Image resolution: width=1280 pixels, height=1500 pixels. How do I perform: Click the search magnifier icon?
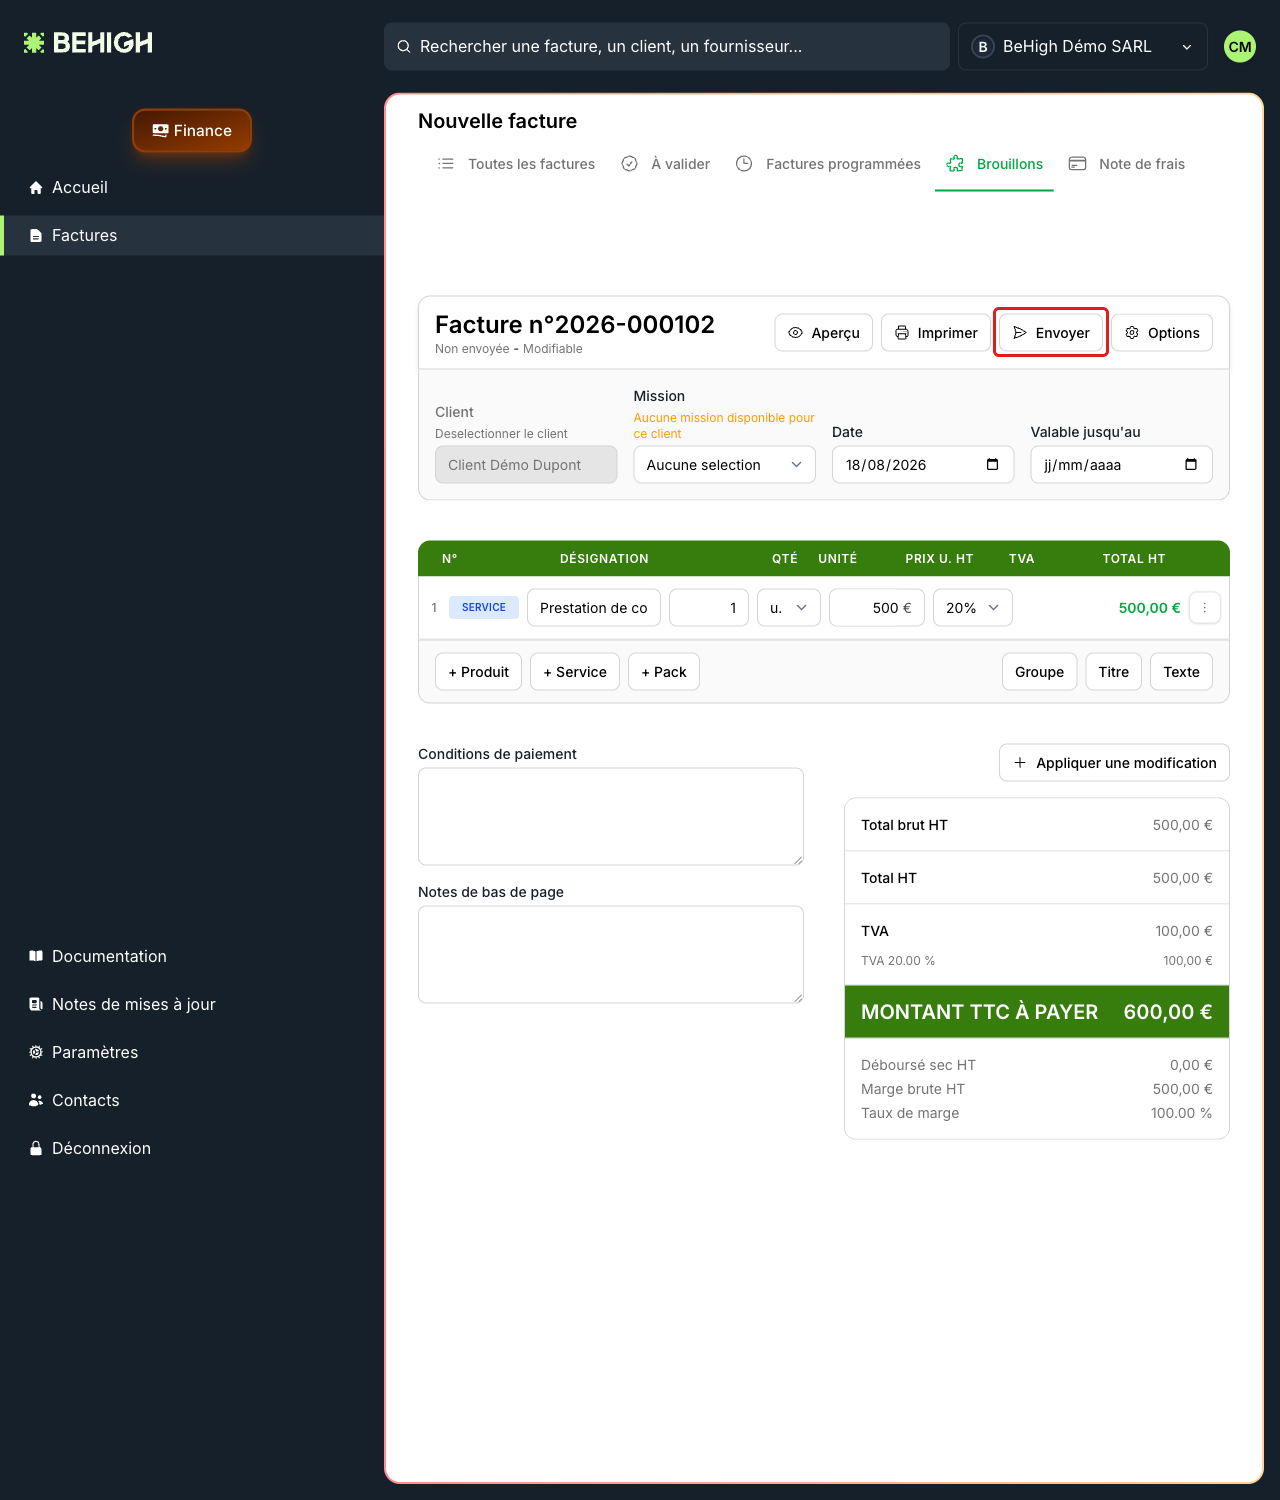(404, 46)
